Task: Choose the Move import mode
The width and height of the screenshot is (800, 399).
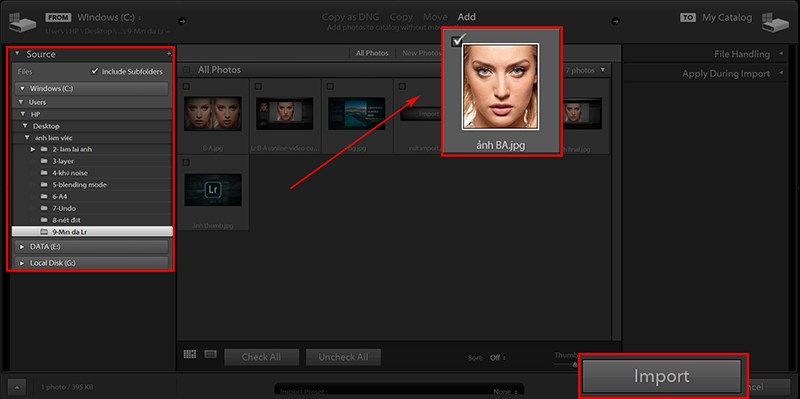Action: pyautogui.click(x=435, y=17)
